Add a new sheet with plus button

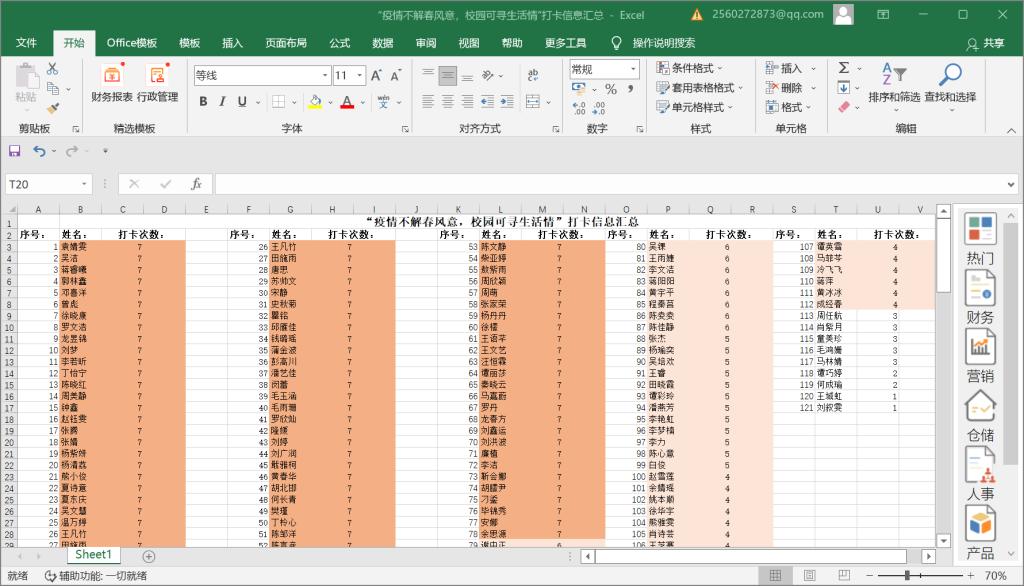[x=149, y=556]
